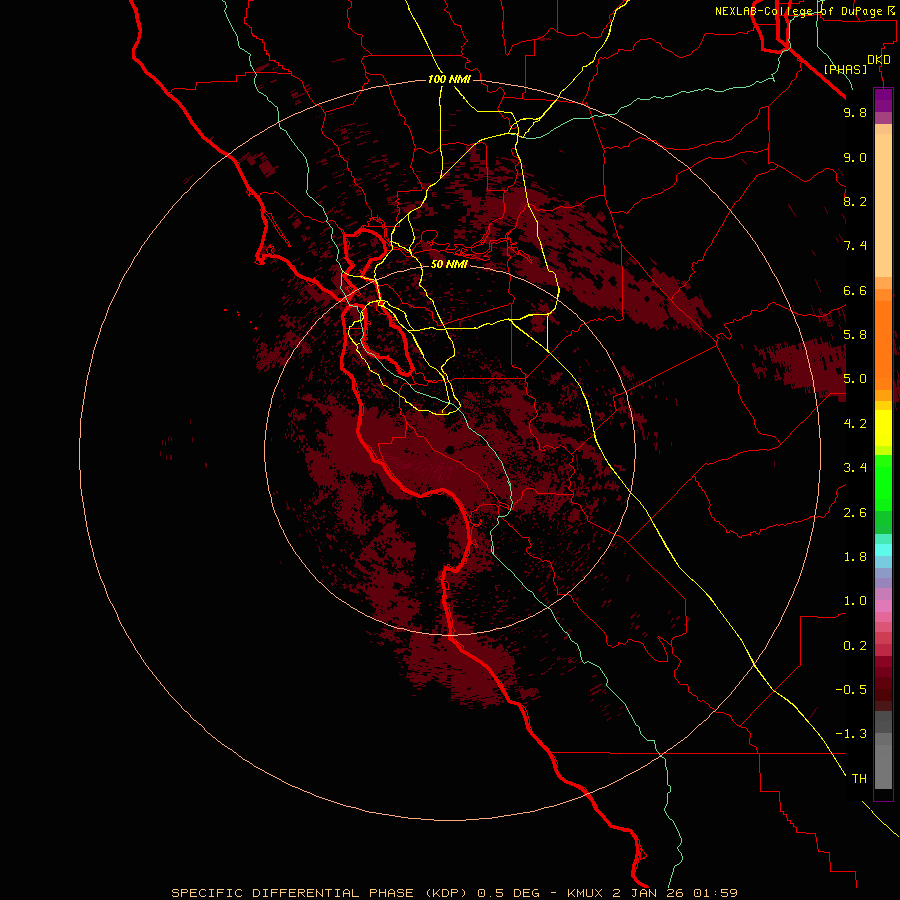The width and height of the screenshot is (900, 900).
Task: Pick the purple top segment of the color bar
Action: tap(883, 100)
